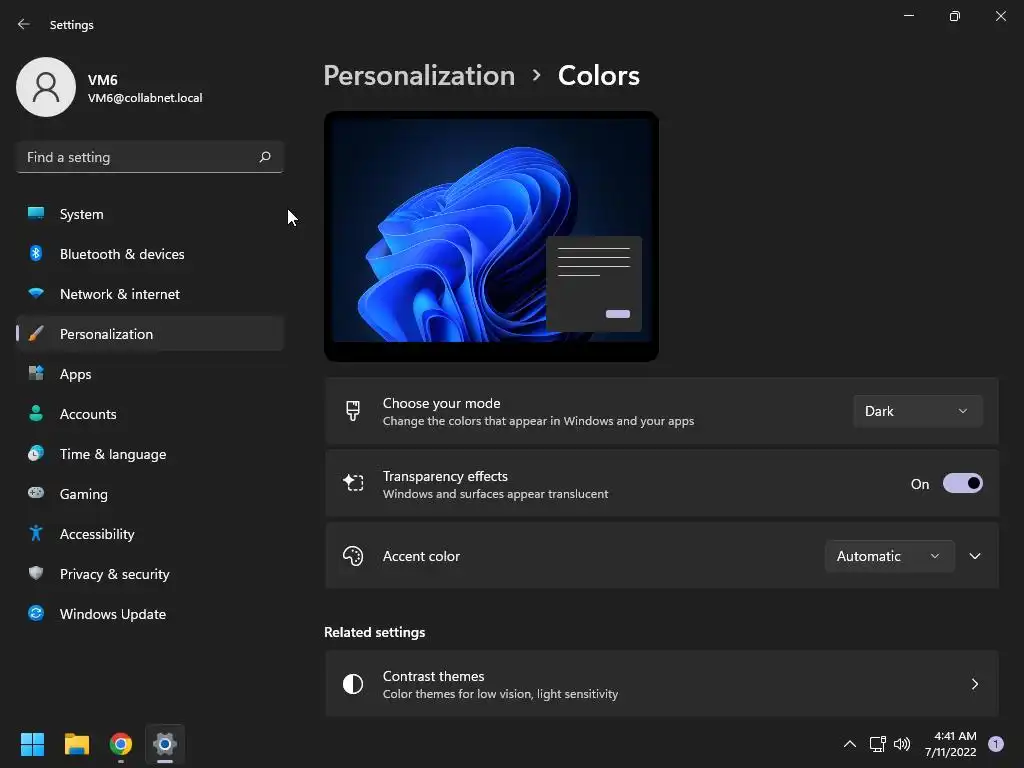Open Accessibility settings page
This screenshot has width=1024, height=768.
150,534
